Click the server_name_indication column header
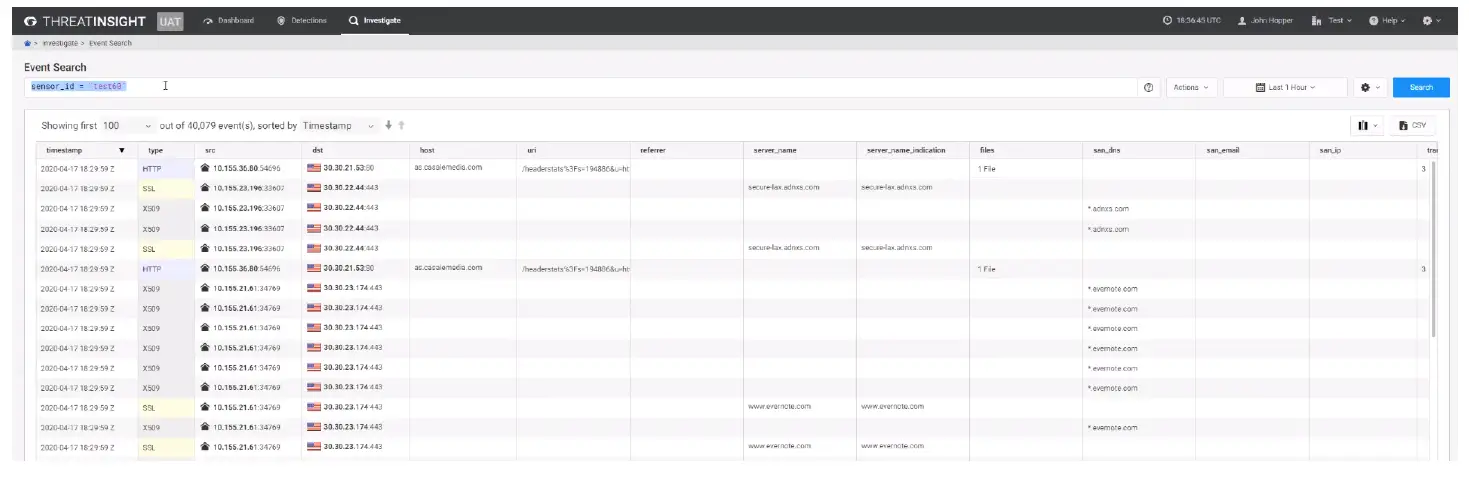The image size is (1469, 484). pos(912,150)
